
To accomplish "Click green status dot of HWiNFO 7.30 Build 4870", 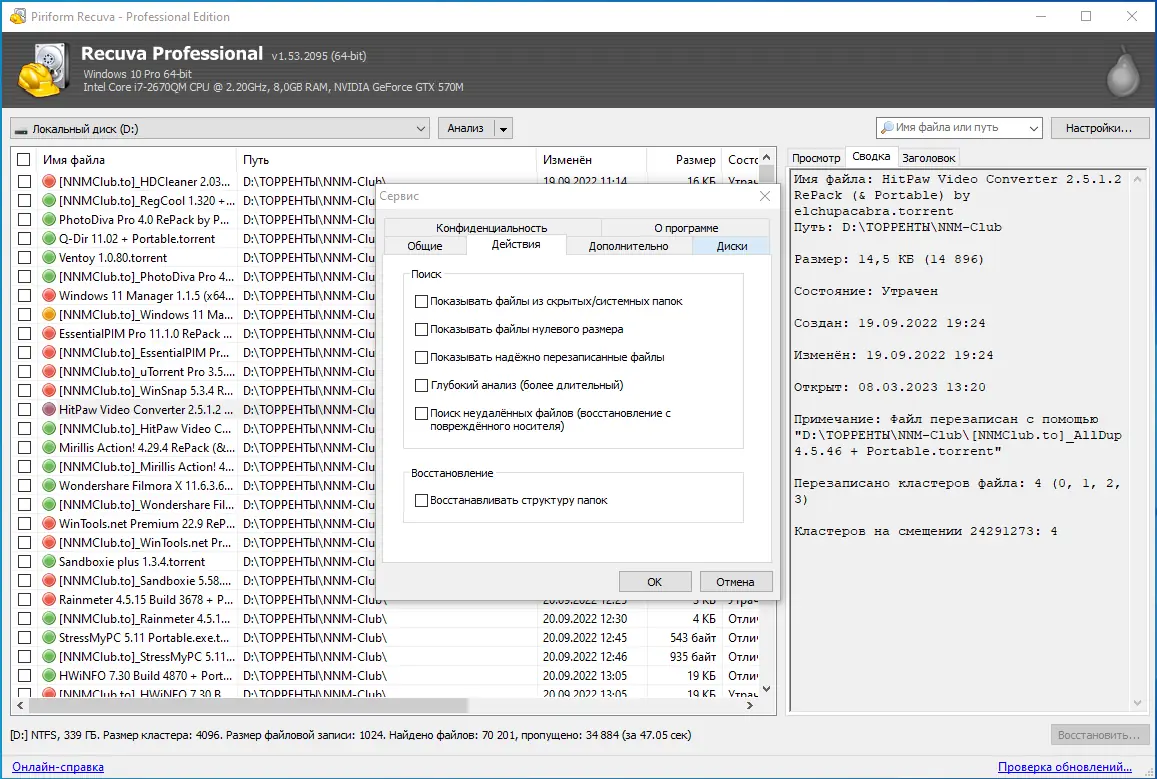I will [49, 676].
